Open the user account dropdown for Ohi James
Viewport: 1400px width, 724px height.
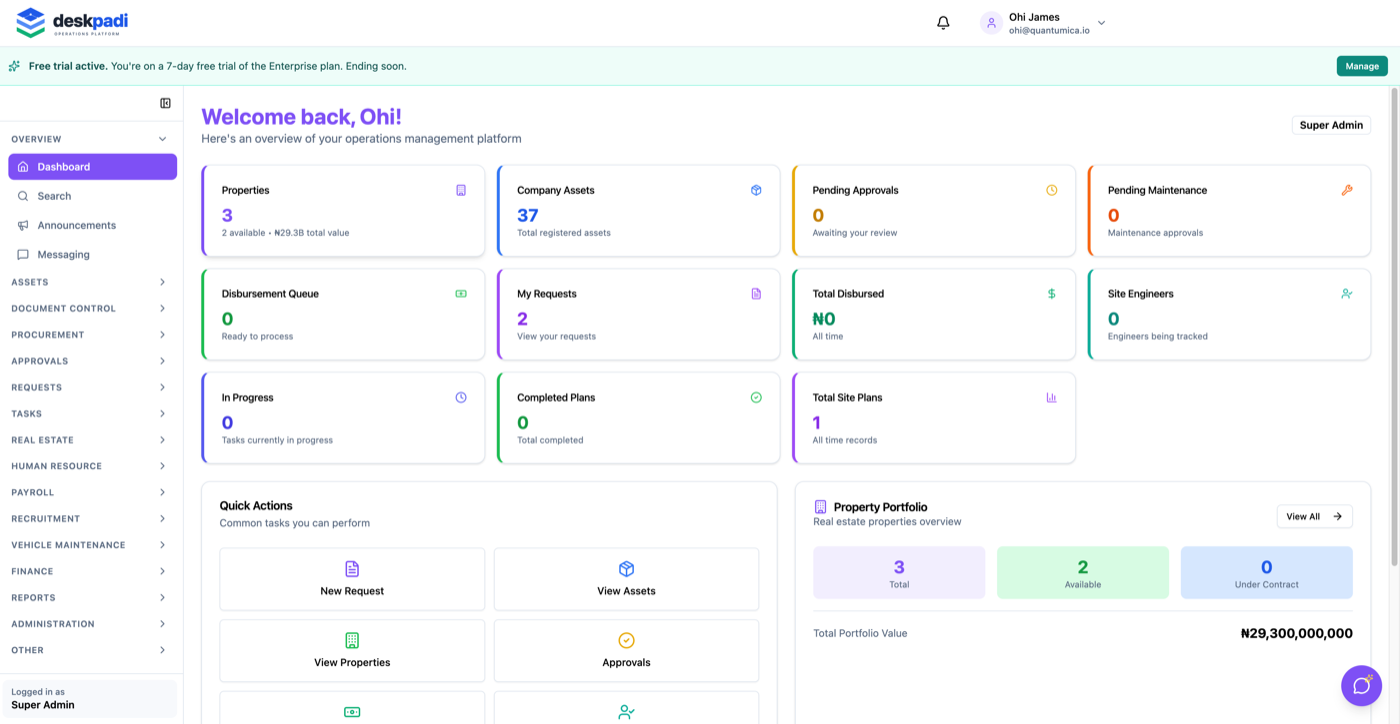coord(1040,22)
